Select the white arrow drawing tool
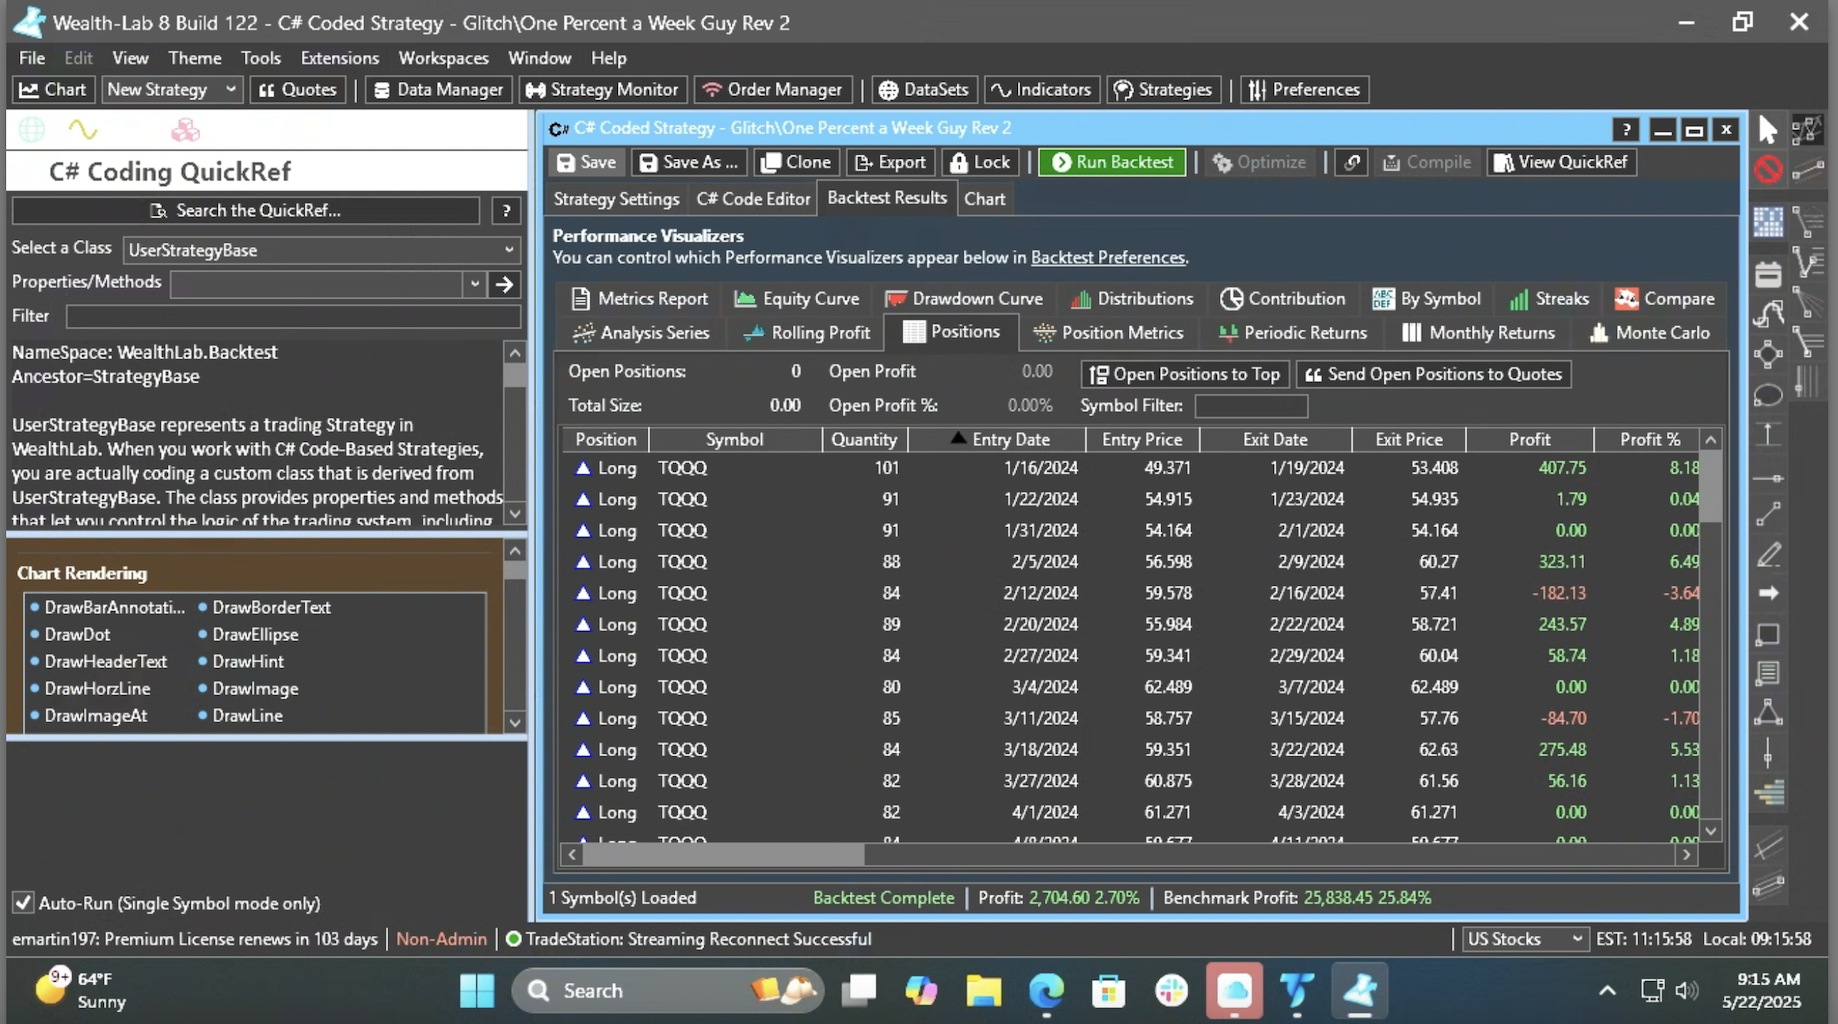The height and width of the screenshot is (1024, 1838). [x=1768, y=593]
